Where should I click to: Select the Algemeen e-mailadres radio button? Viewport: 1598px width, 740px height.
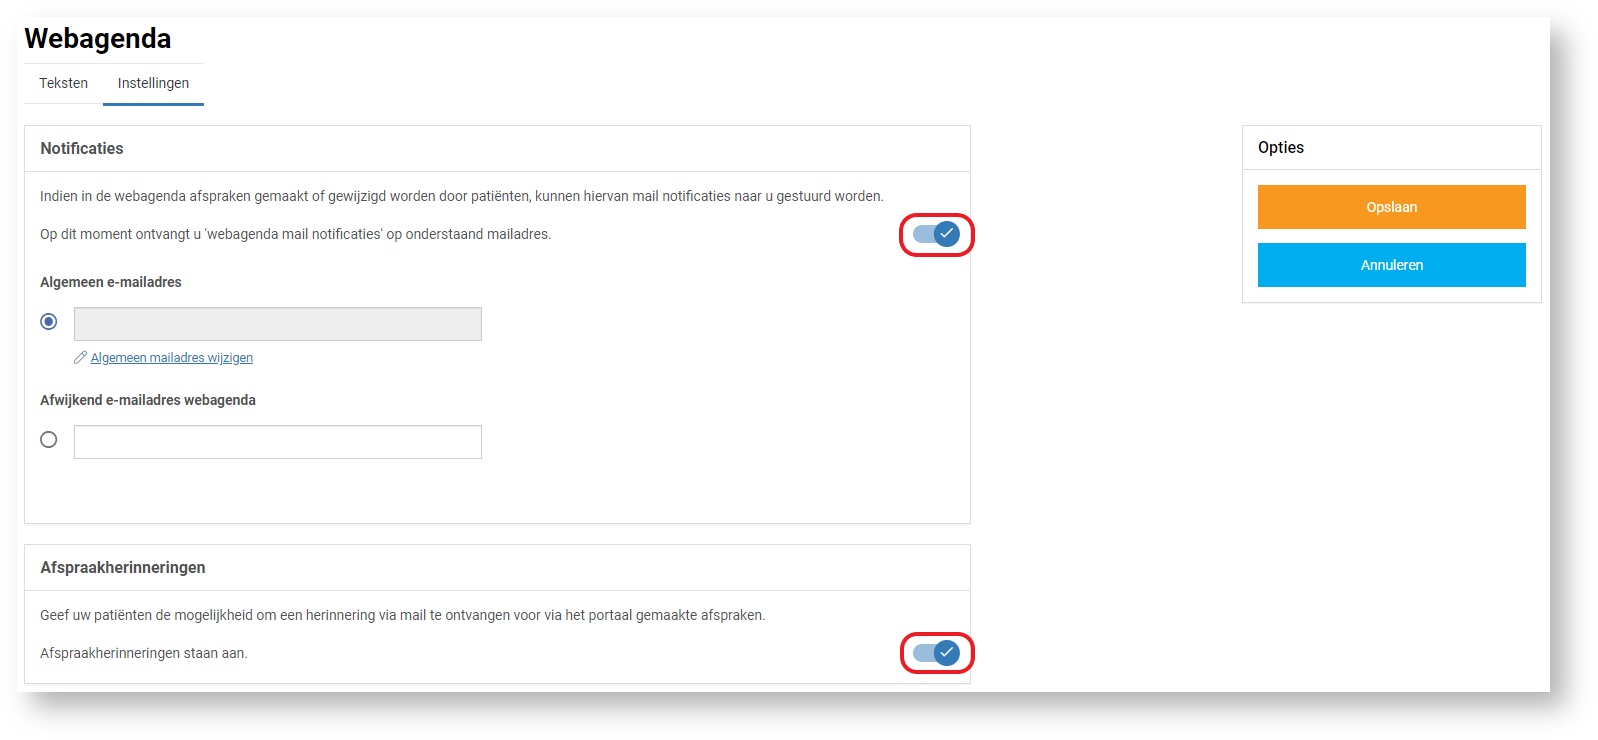49,322
